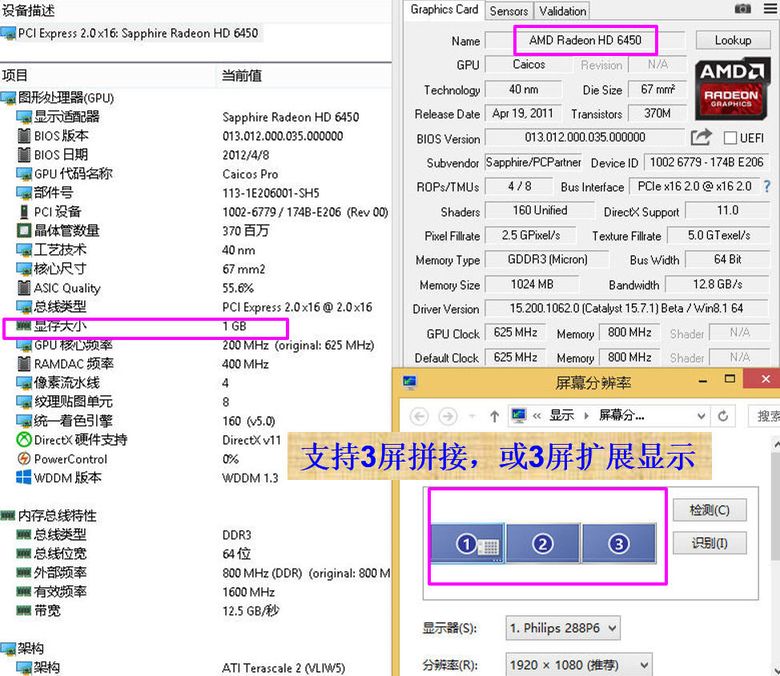Click the 内存总线特性 section header
This screenshot has width=780, height=676.
[49, 516]
